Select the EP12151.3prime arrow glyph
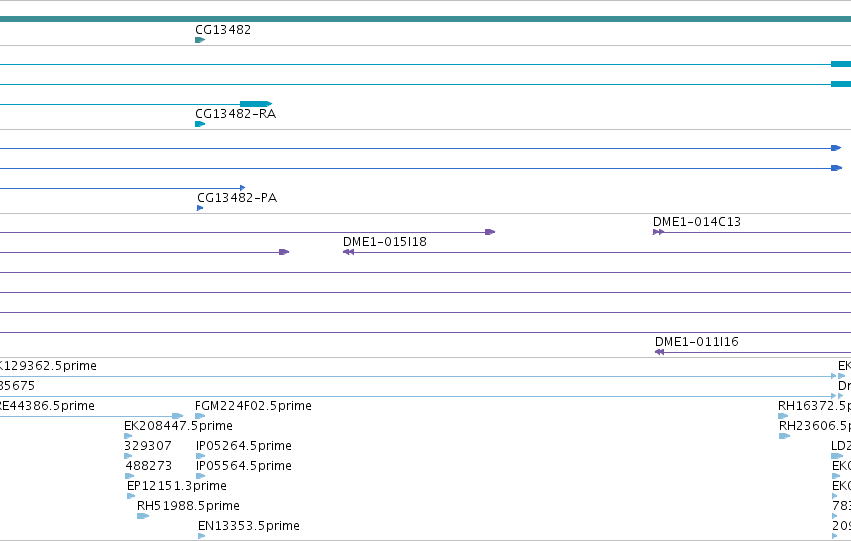The height and width of the screenshot is (541, 851). tap(131, 496)
